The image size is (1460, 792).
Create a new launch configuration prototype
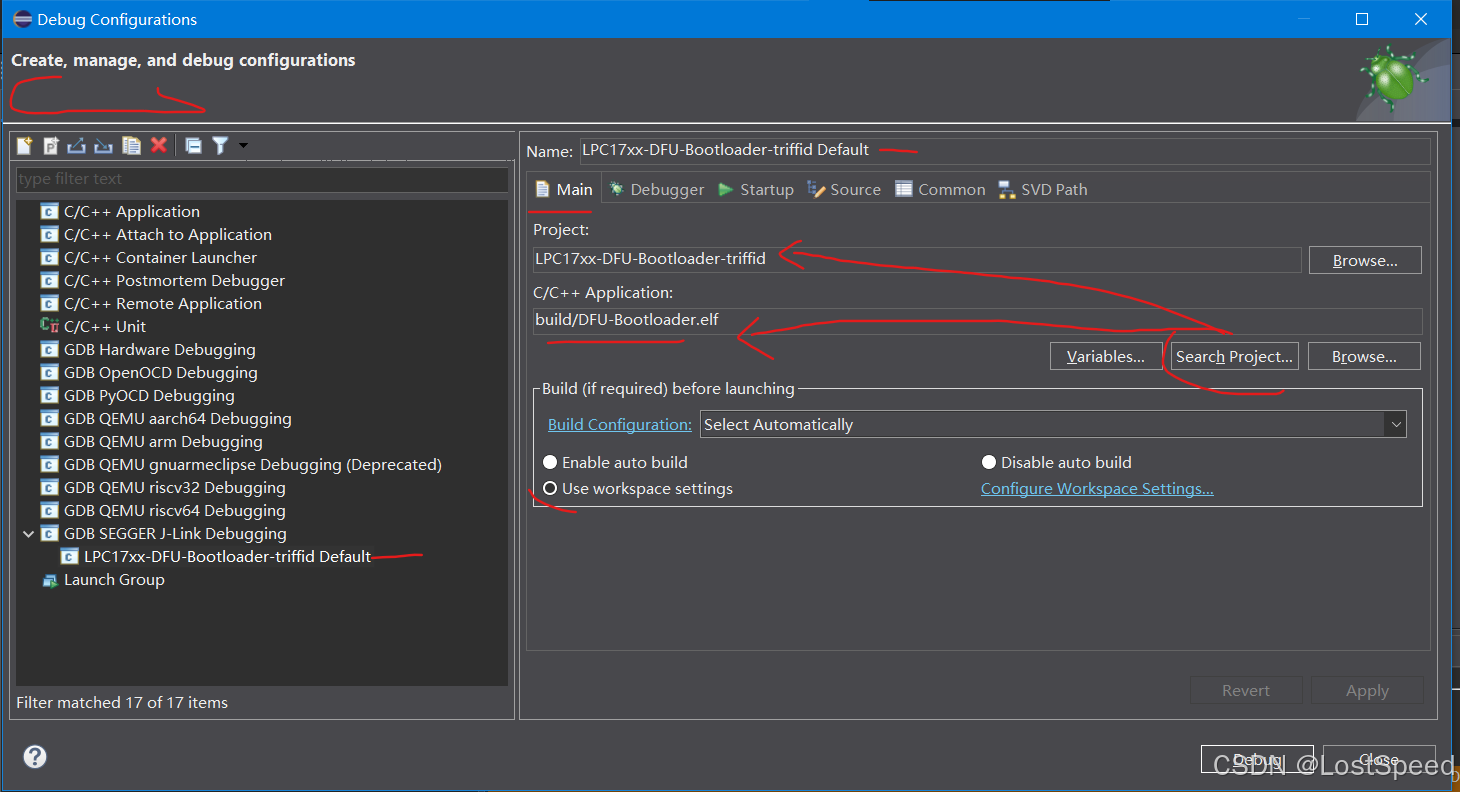click(51, 146)
